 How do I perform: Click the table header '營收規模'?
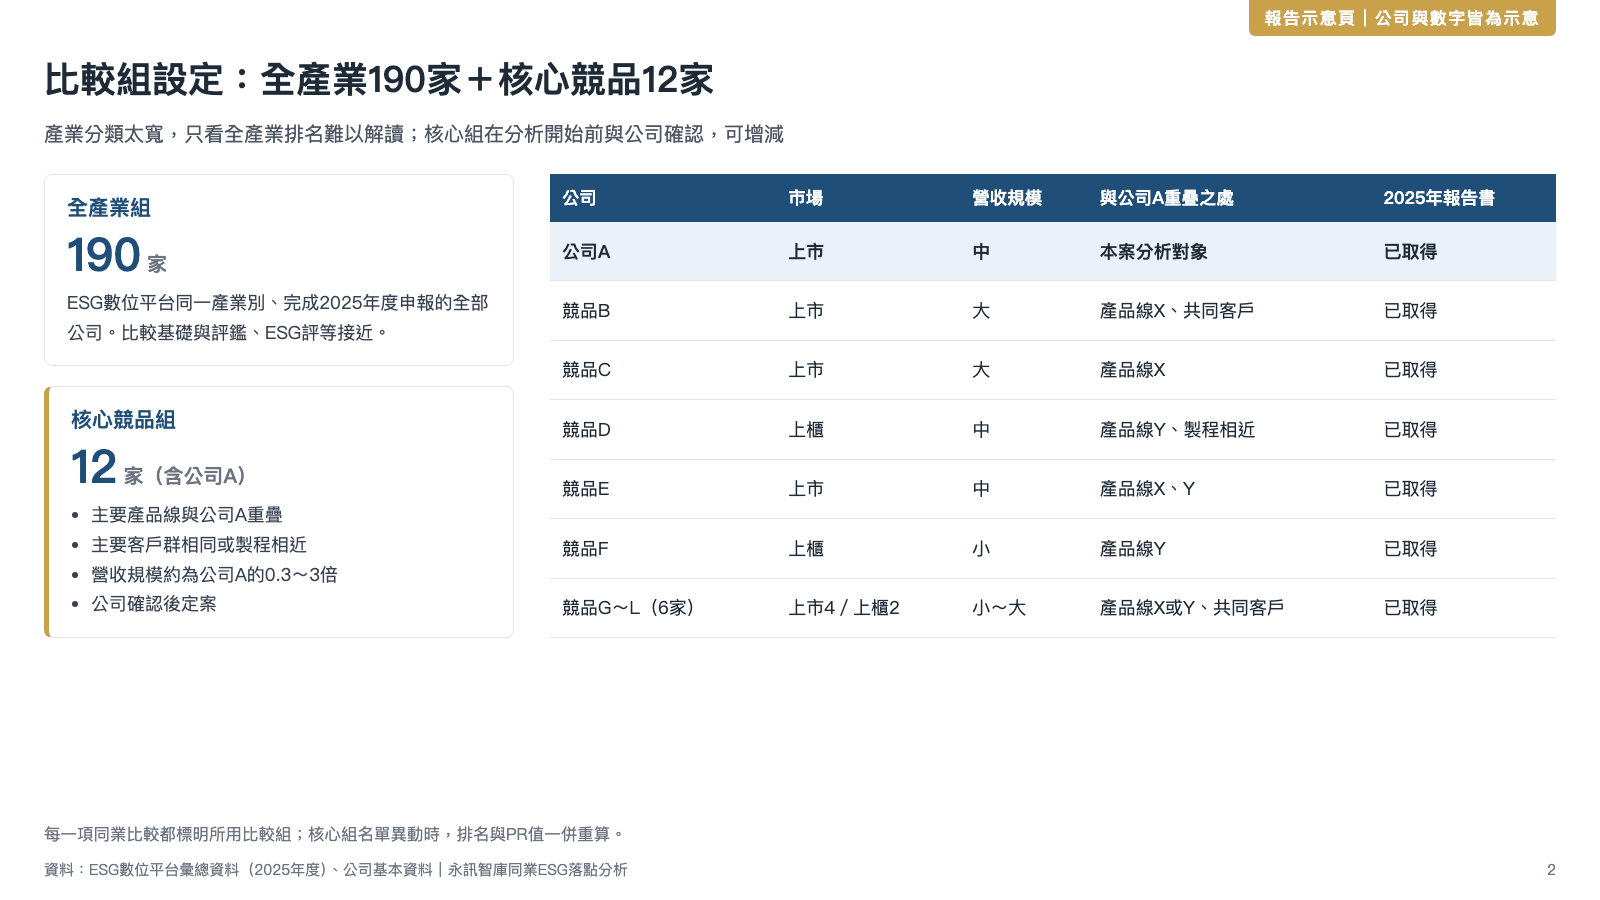point(1007,198)
